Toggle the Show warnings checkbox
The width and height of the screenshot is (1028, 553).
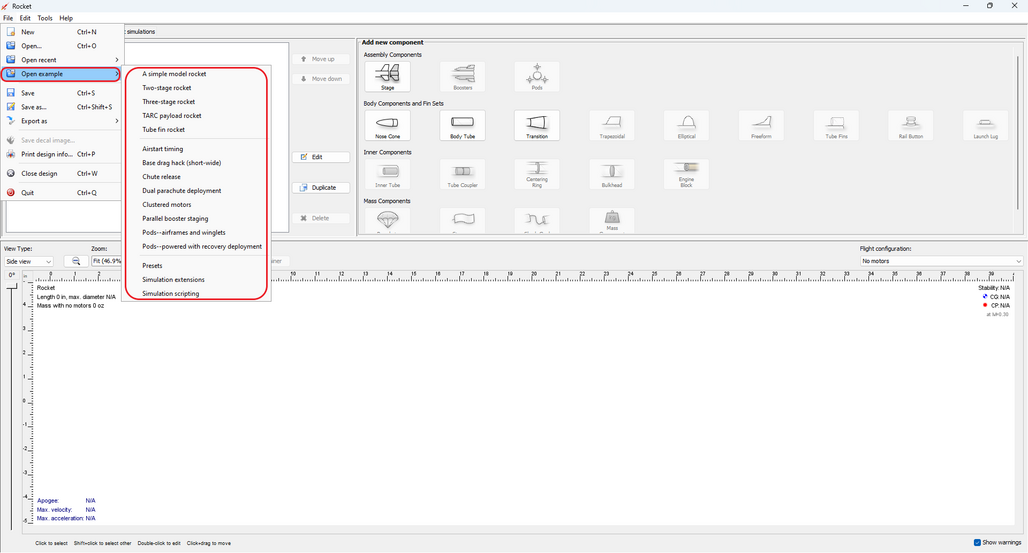(x=977, y=543)
